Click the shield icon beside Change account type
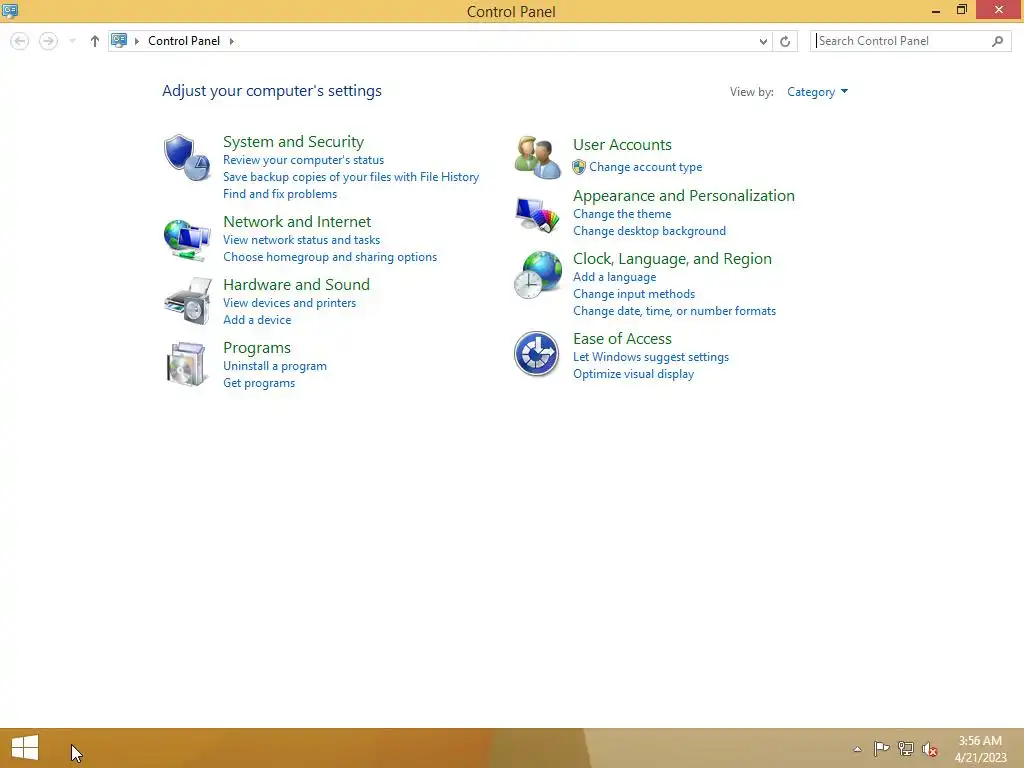The image size is (1024, 768). click(579, 167)
